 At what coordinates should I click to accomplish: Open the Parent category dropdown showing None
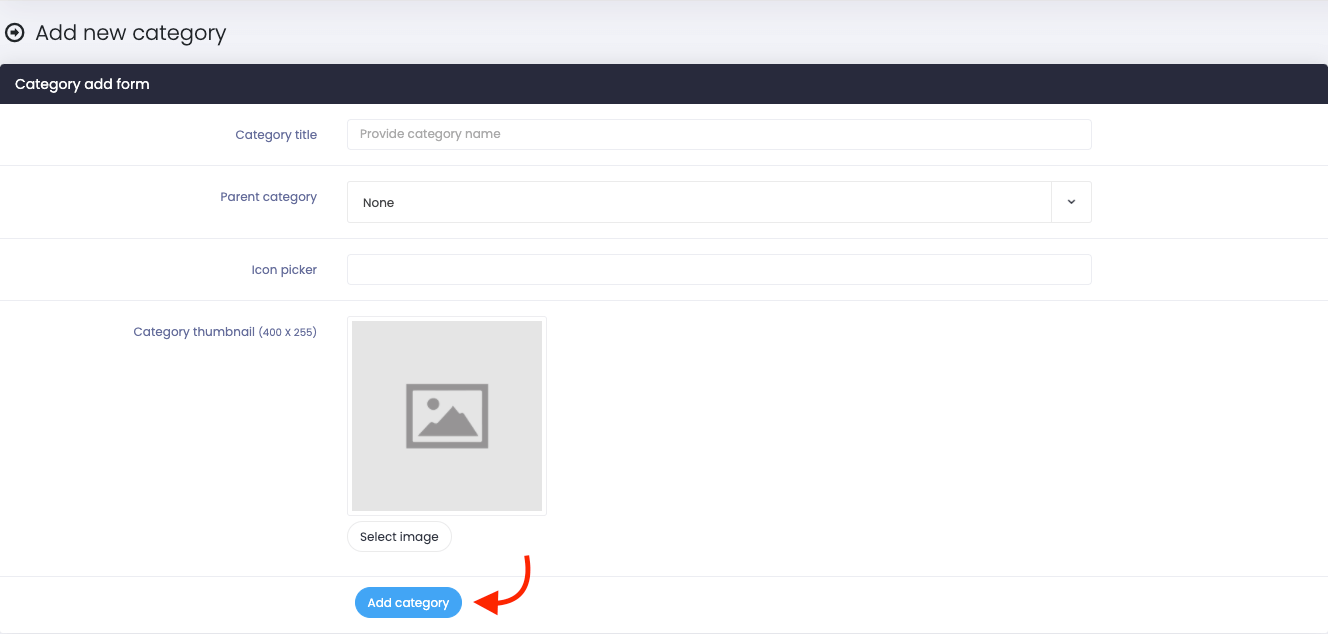pos(719,202)
